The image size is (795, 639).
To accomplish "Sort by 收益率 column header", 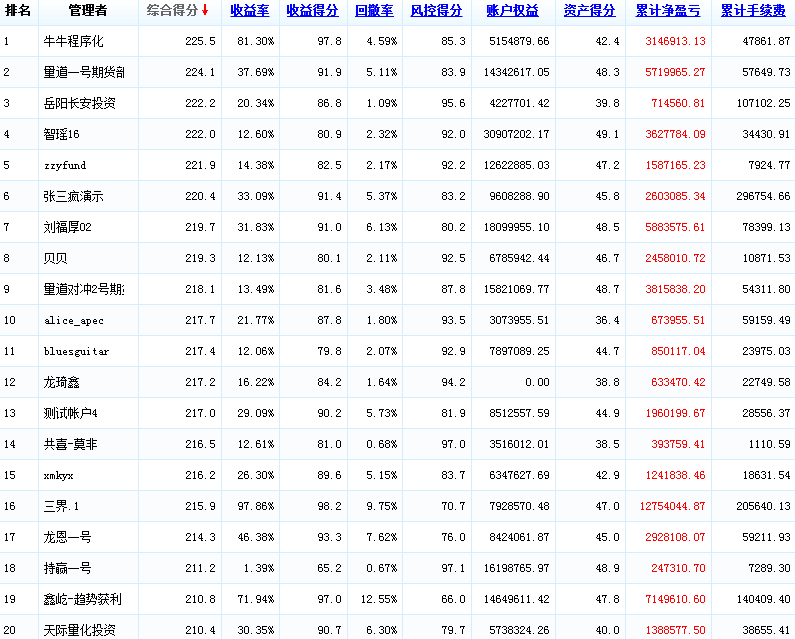I will 249,11.
